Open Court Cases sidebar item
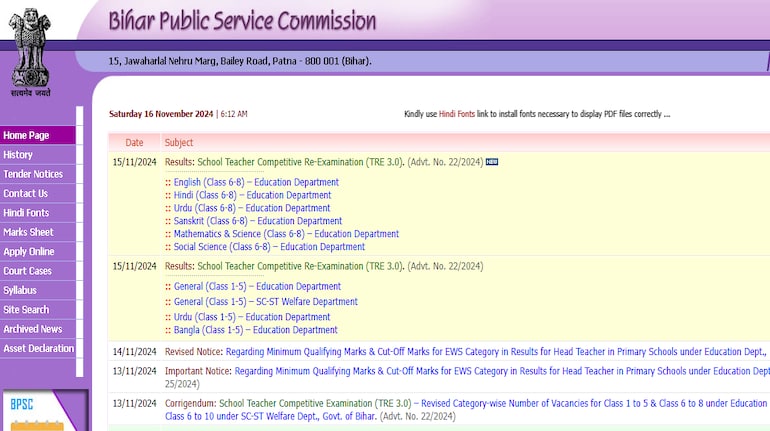Viewport: 770px width, 431px height. click(x=38, y=271)
